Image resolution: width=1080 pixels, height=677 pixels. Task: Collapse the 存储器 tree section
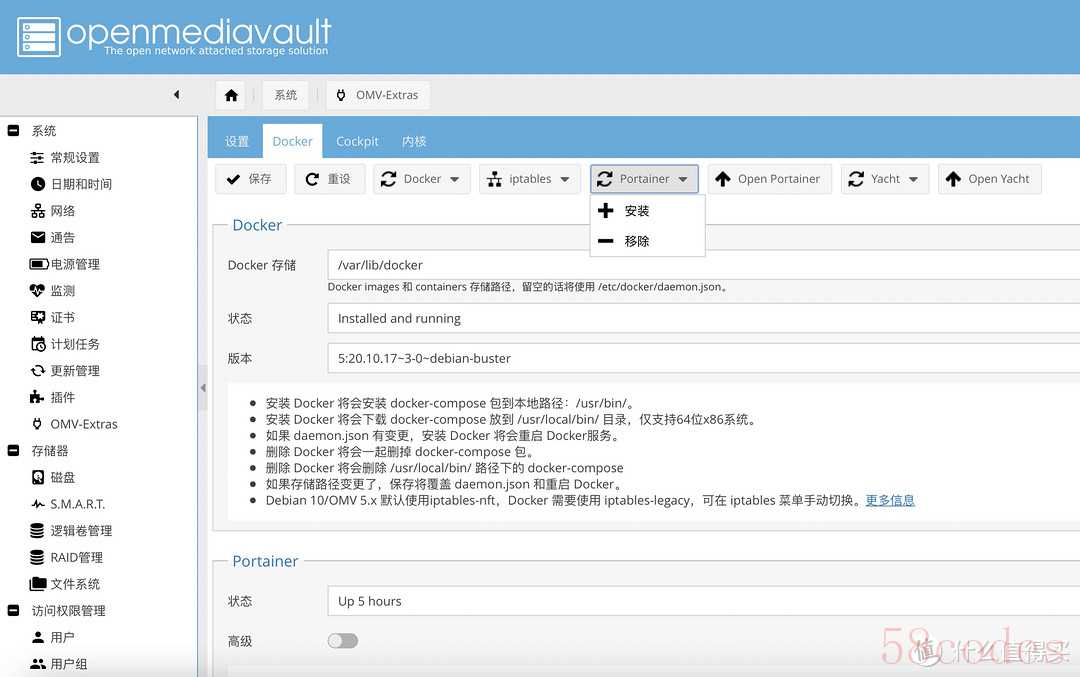coord(13,450)
